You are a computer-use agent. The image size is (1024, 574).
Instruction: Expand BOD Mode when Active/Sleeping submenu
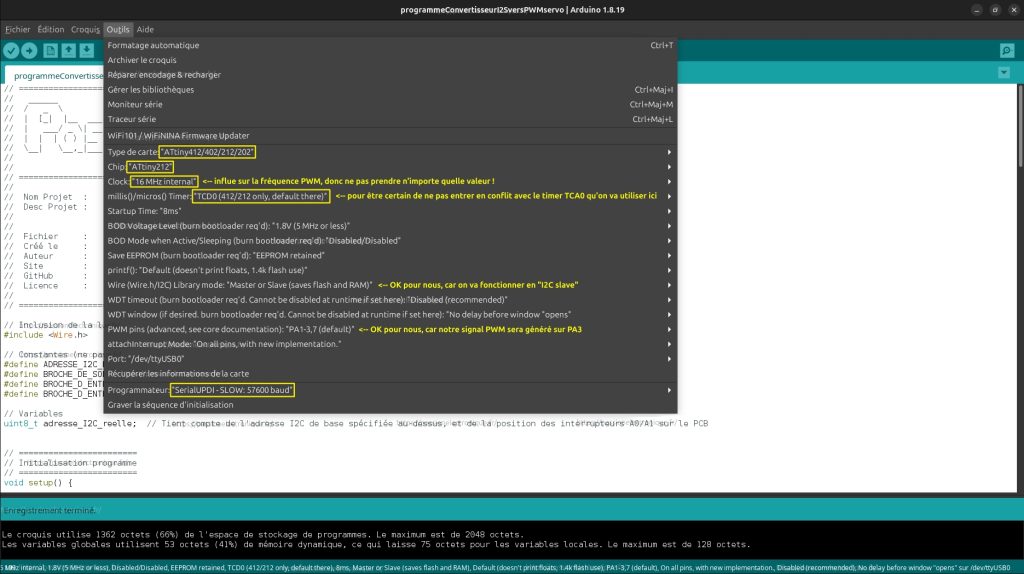[390, 240]
